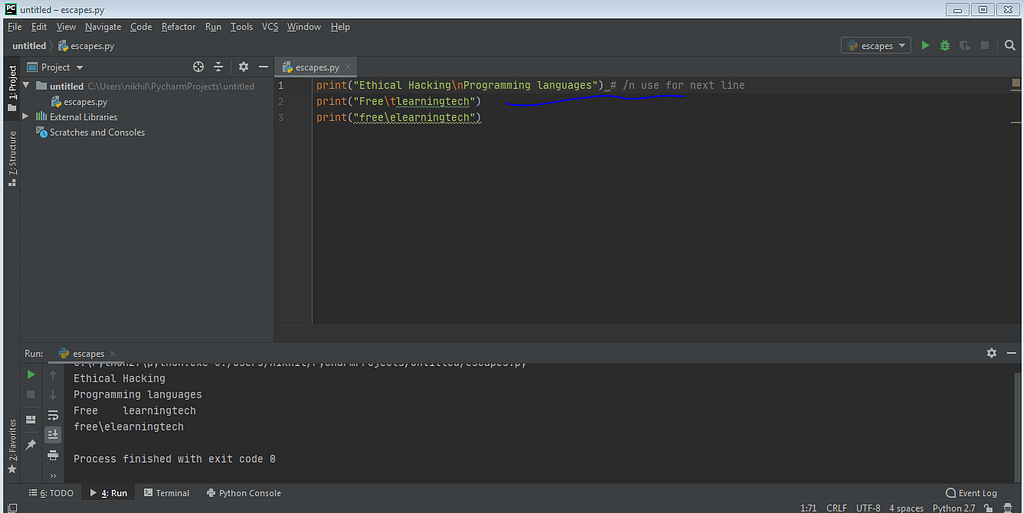1024x513 pixels.
Task: Open 2: Favorites side tool window
Action: pyautogui.click(x=12, y=446)
